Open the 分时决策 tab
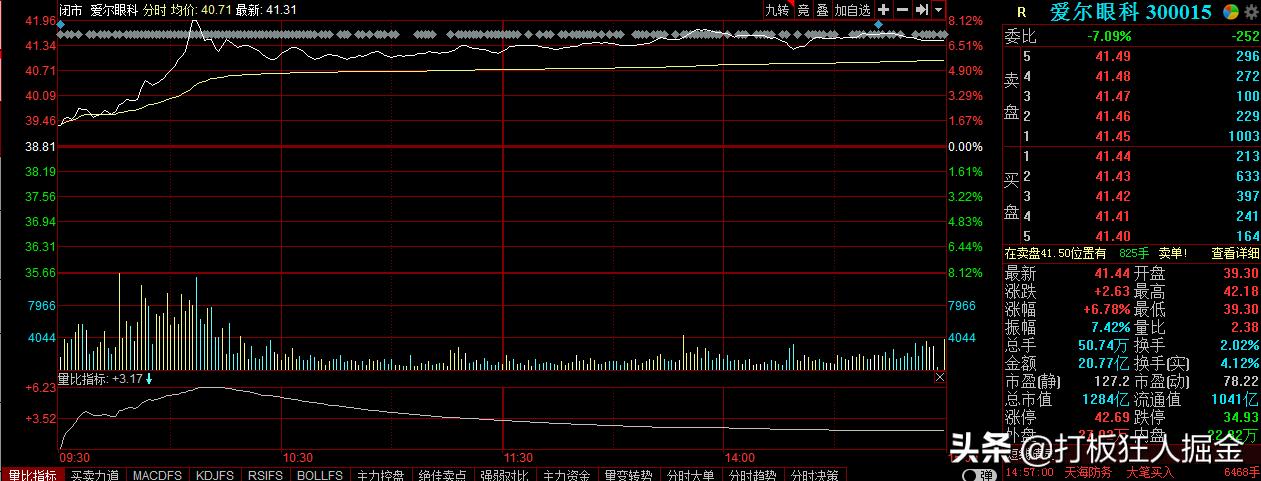The image size is (1261, 481). [x=815, y=475]
